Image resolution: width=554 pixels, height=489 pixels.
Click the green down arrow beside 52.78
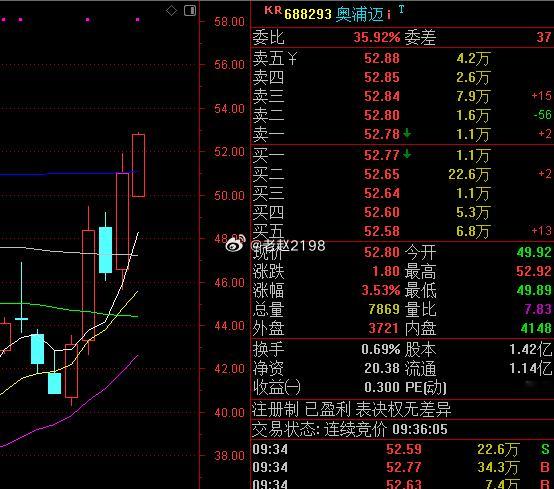tap(407, 133)
